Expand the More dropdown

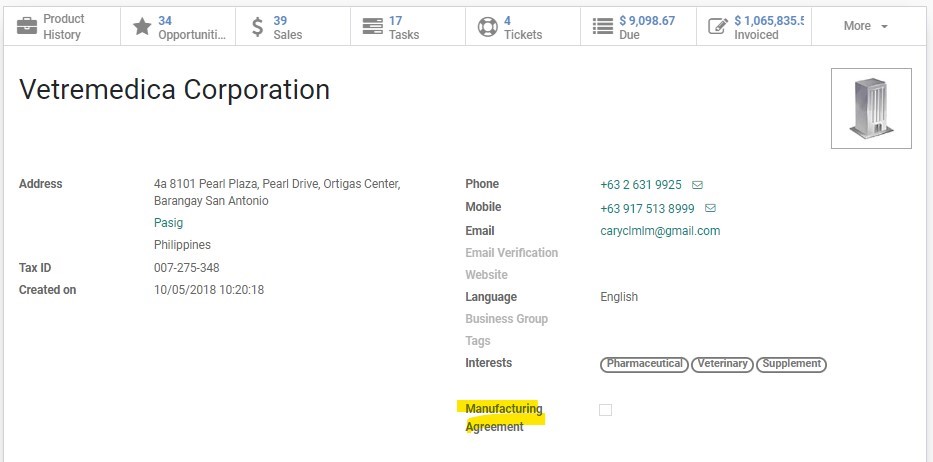(x=866, y=26)
